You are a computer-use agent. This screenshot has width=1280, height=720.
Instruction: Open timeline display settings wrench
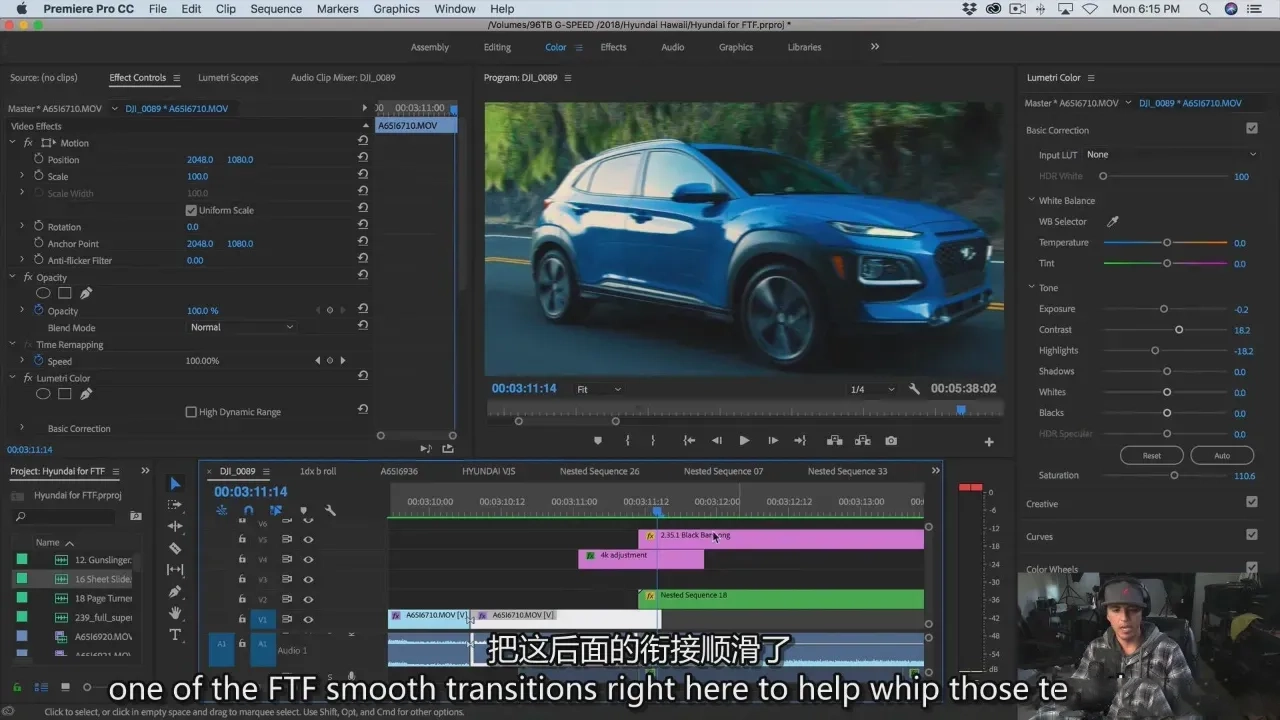pyautogui.click(x=330, y=511)
